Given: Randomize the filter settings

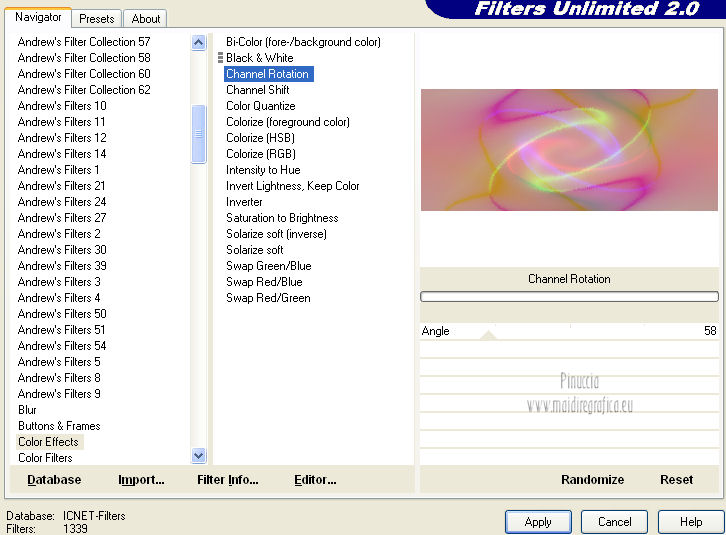Looking at the screenshot, I should (x=592, y=479).
